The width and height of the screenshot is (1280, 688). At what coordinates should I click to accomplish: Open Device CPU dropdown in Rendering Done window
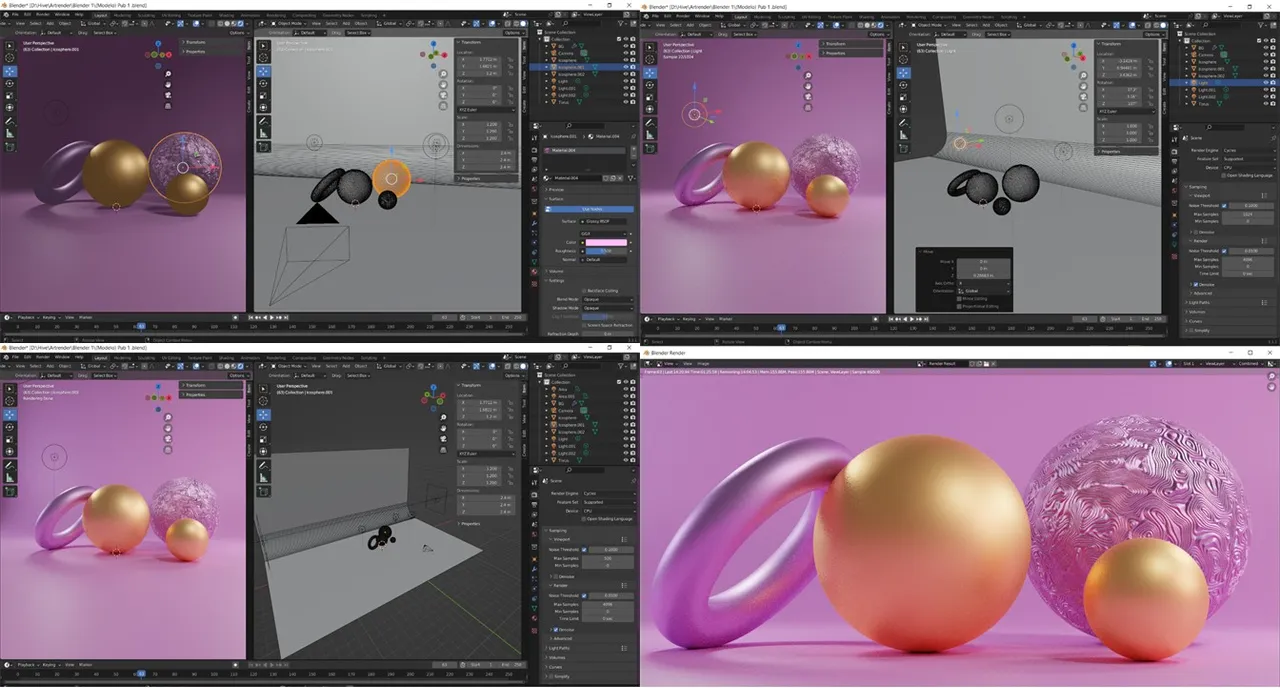pos(609,511)
